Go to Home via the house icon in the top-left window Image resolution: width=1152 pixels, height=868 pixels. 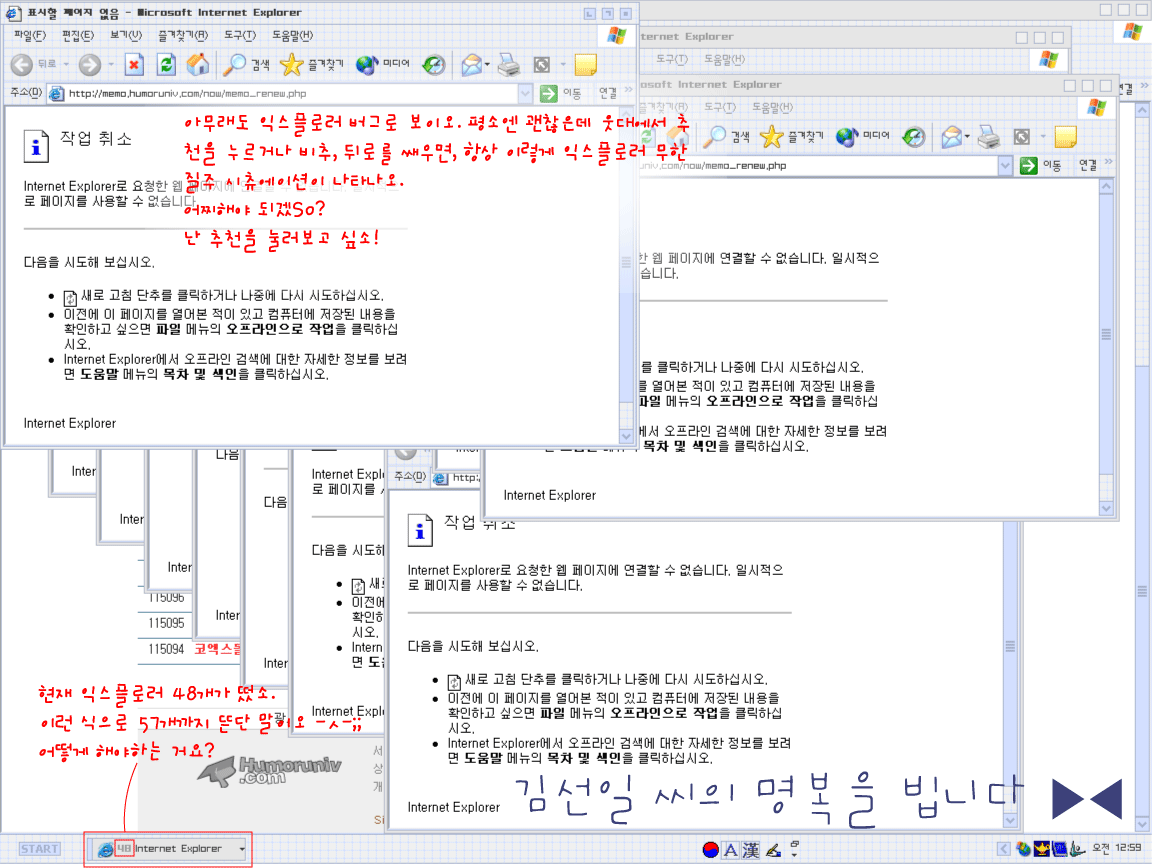[198, 65]
